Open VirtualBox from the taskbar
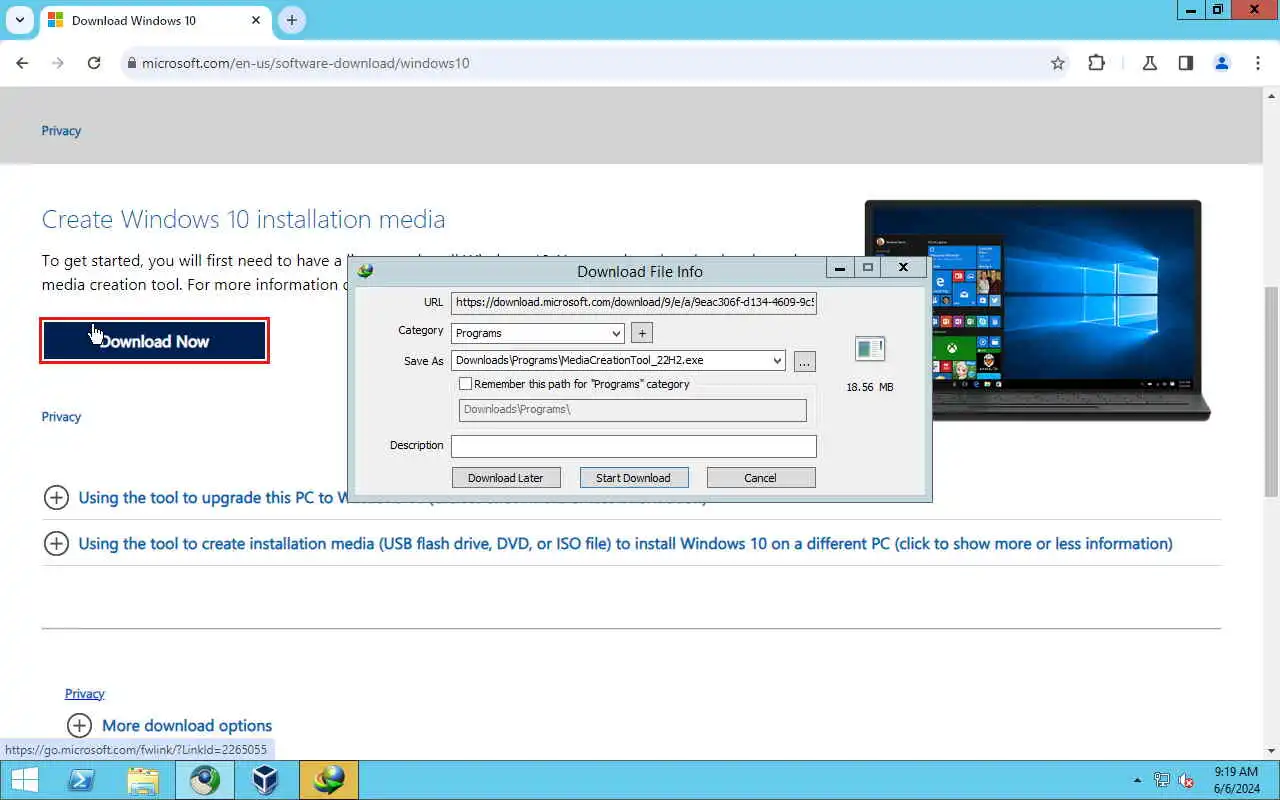1280x800 pixels. point(266,780)
